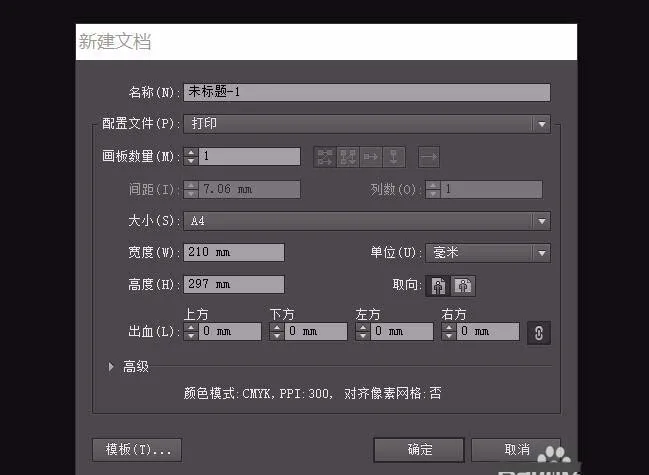Open the 配置文件 profile dropdown
This screenshot has width=649, height=475.
pyautogui.click(x=367, y=124)
